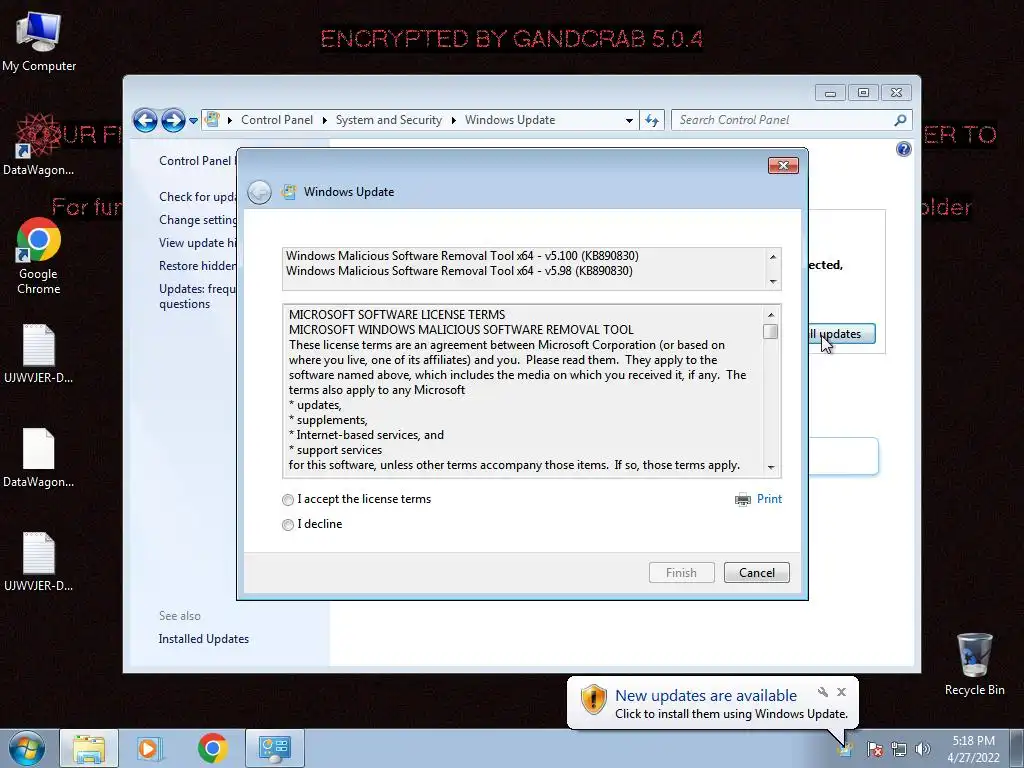Viewport: 1024px width, 768px height.
Task: Click the taskbar clock showing 5:18 PM
Action: pos(973,749)
